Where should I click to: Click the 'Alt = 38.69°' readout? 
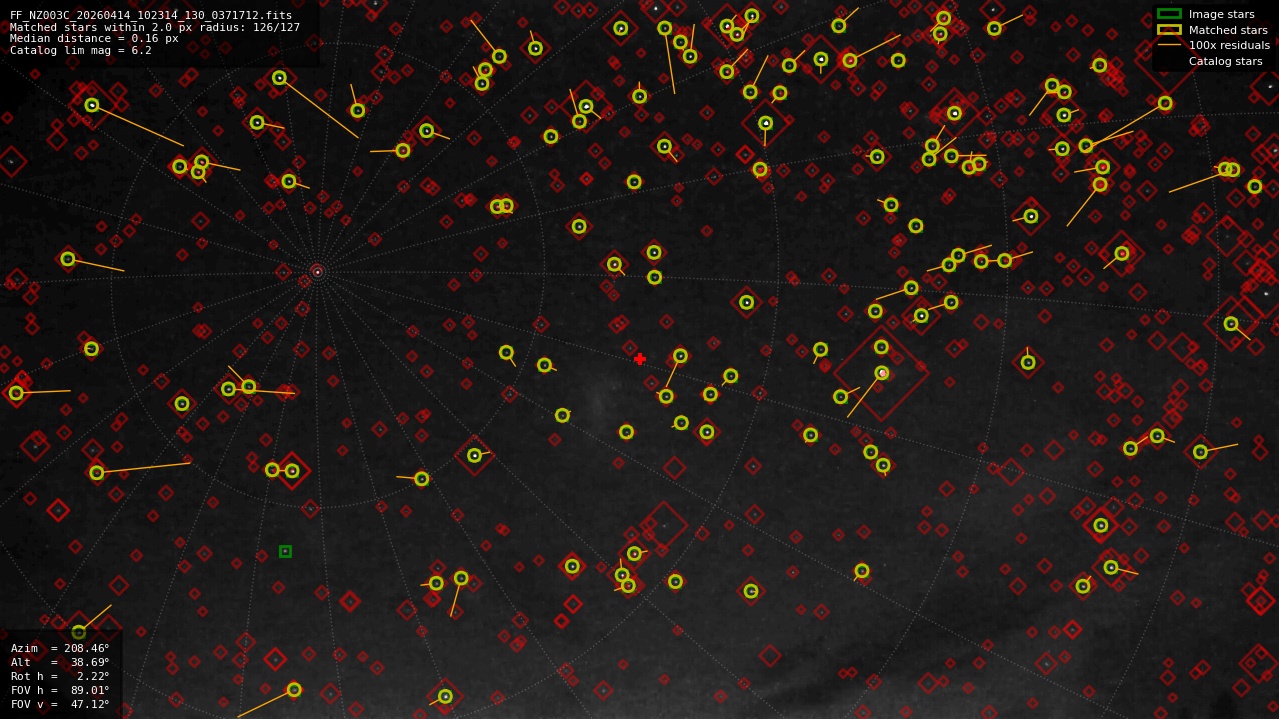(x=60, y=662)
